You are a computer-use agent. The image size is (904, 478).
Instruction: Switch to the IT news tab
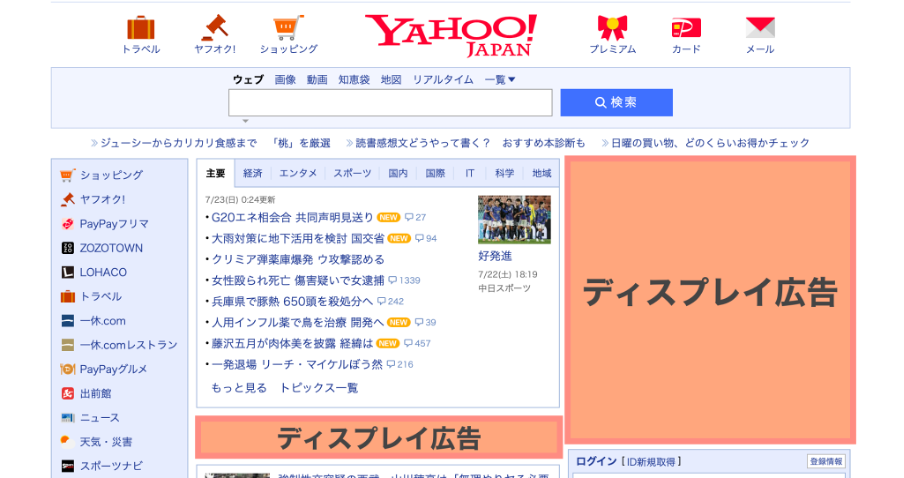(x=470, y=173)
